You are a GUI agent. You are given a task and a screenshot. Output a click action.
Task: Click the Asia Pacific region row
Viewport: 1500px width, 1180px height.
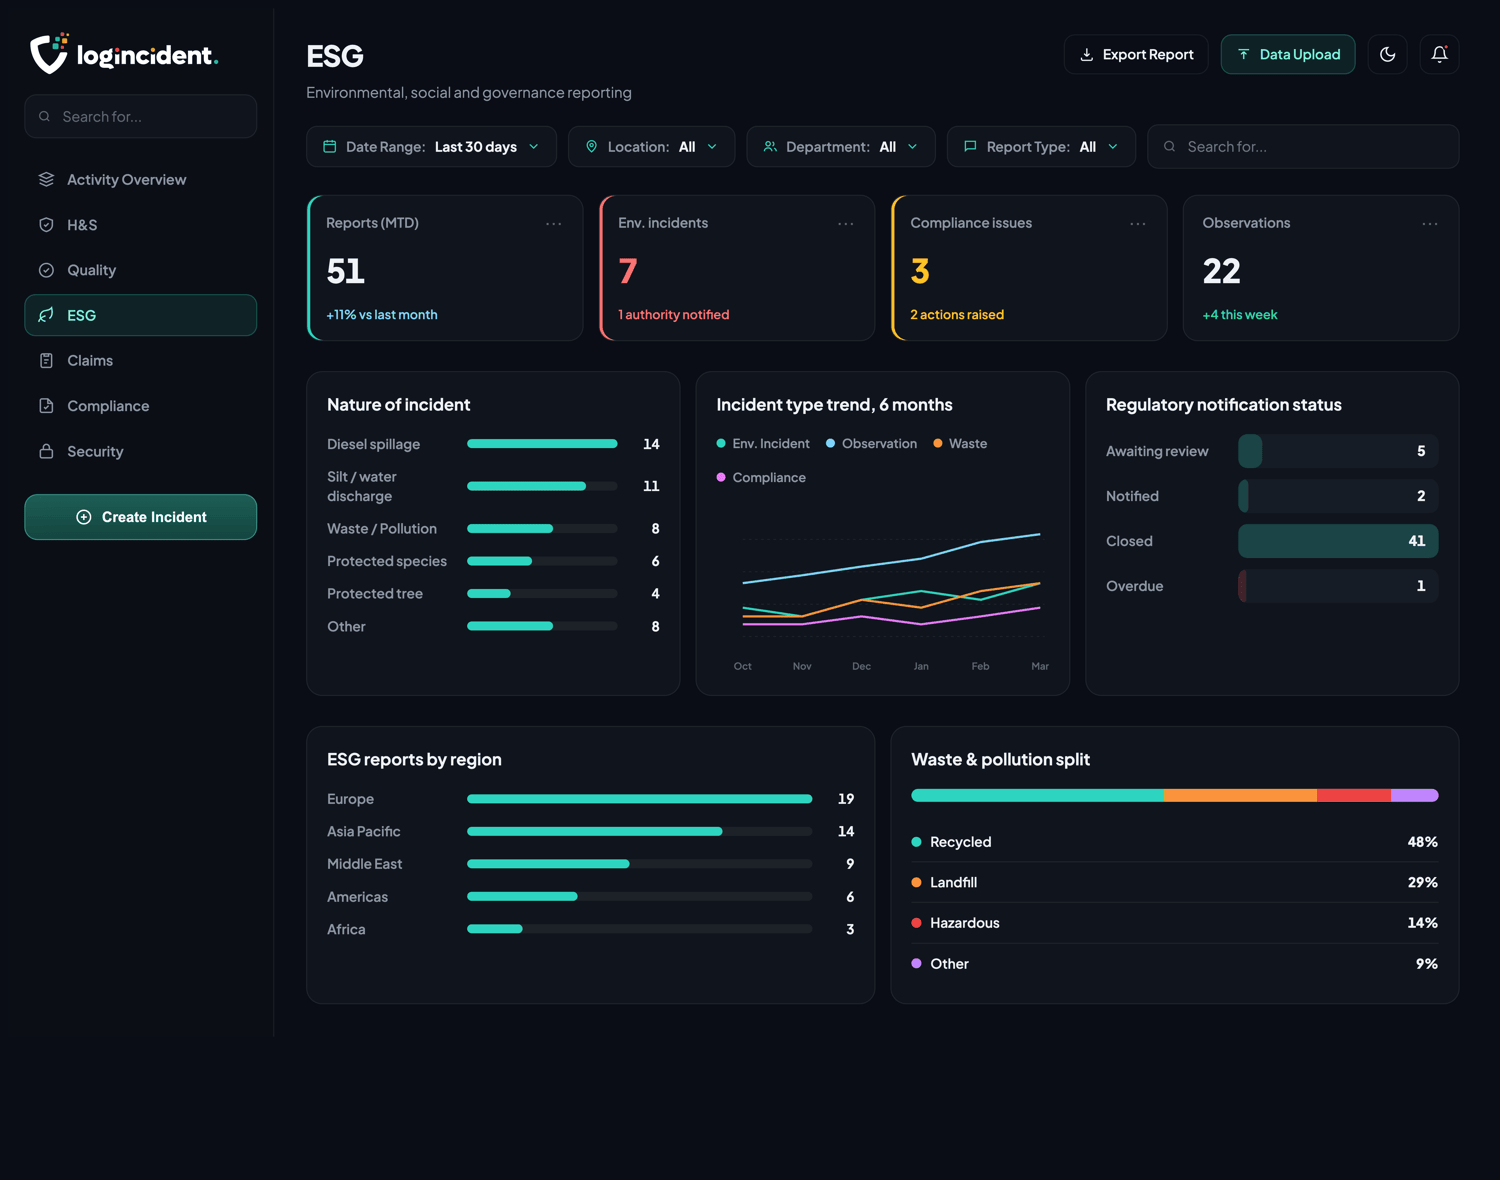tap(591, 832)
